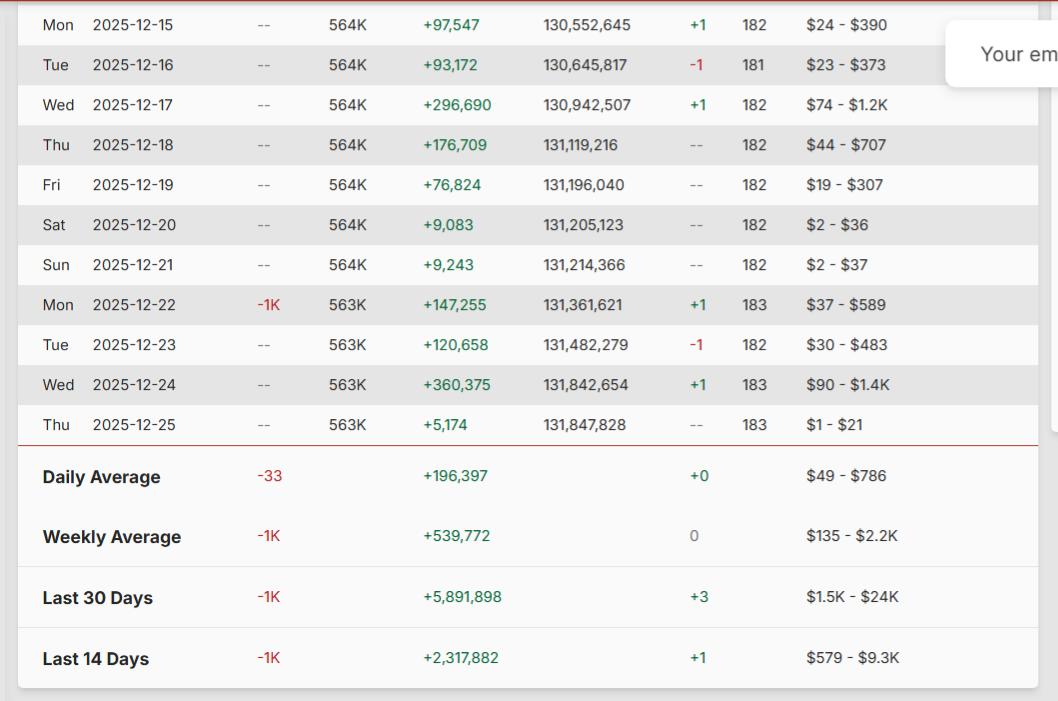
Task: Click the $90 - $1.4K estimated earnings
Action: click(x=847, y=385)
